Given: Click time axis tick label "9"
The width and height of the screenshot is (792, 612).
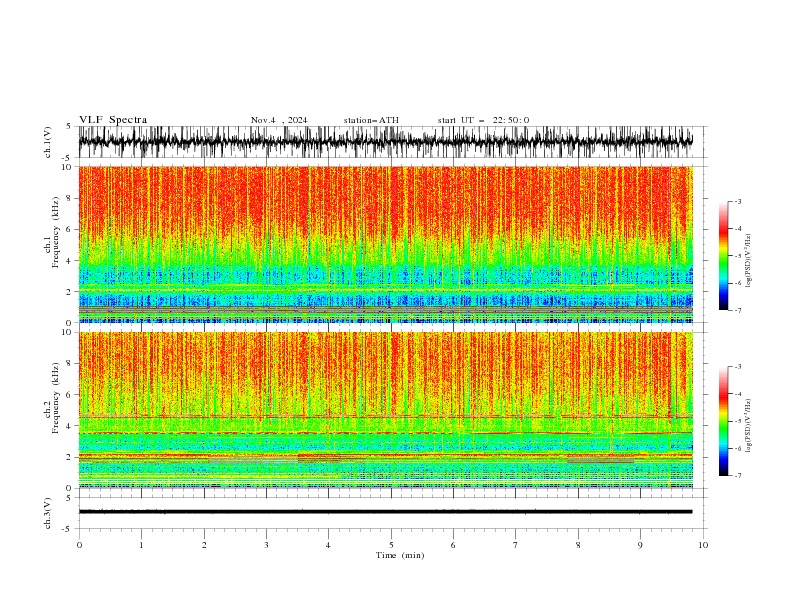Looking at the screenshot, I should (x=640, y=545).
